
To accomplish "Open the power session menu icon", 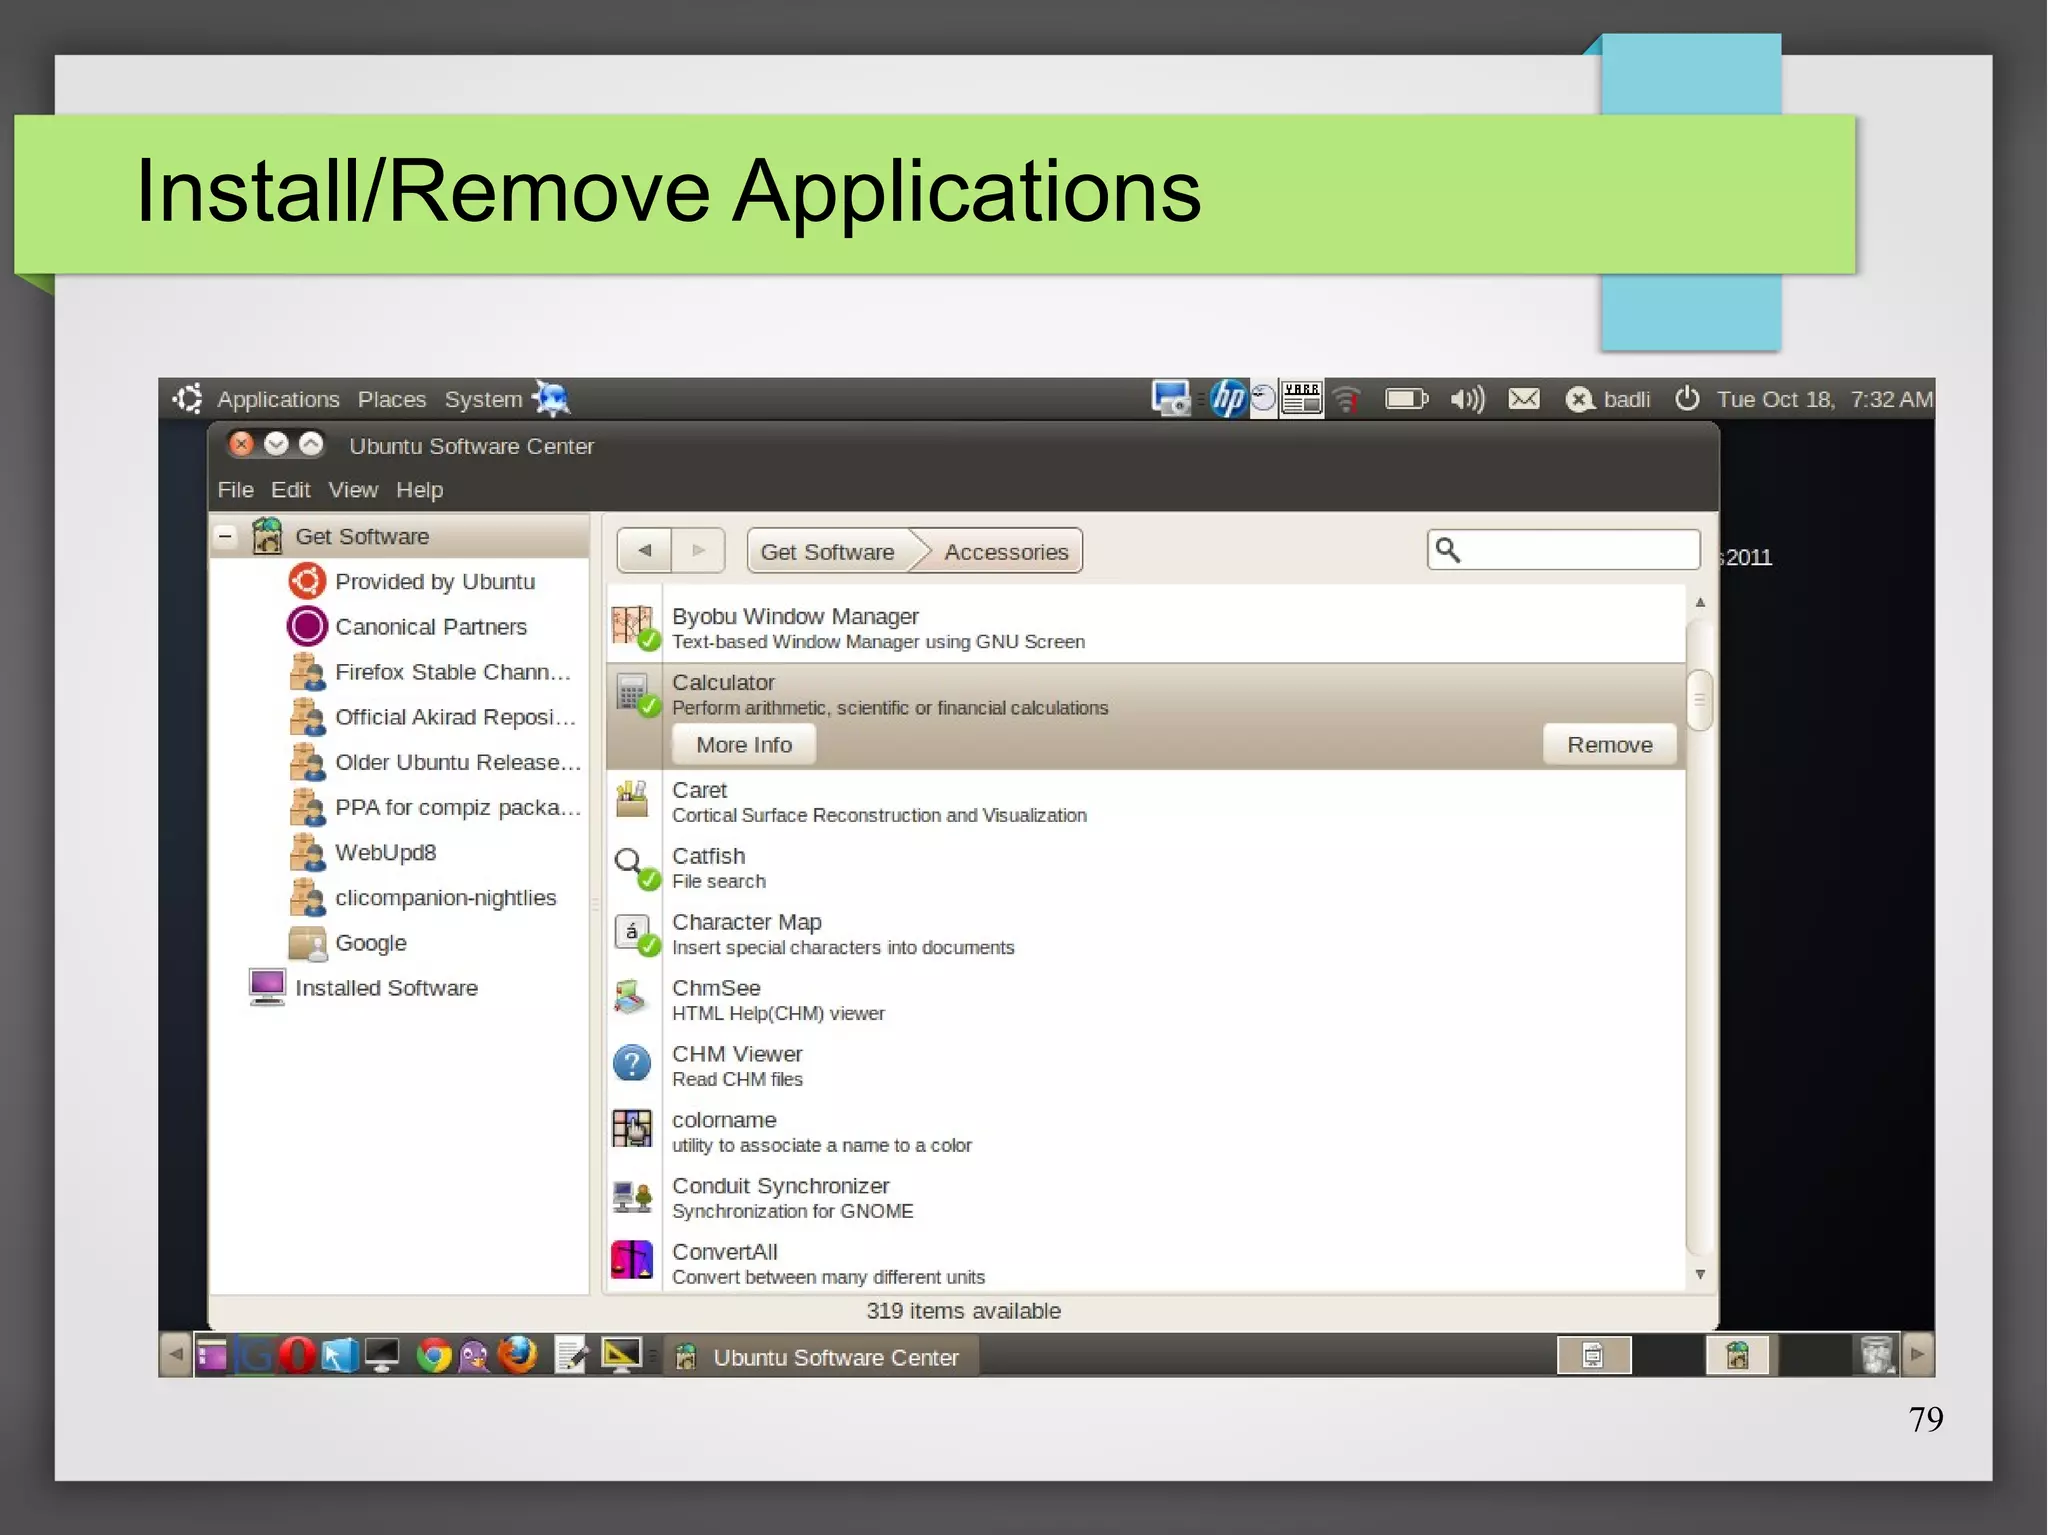I will coord(1687,399).
